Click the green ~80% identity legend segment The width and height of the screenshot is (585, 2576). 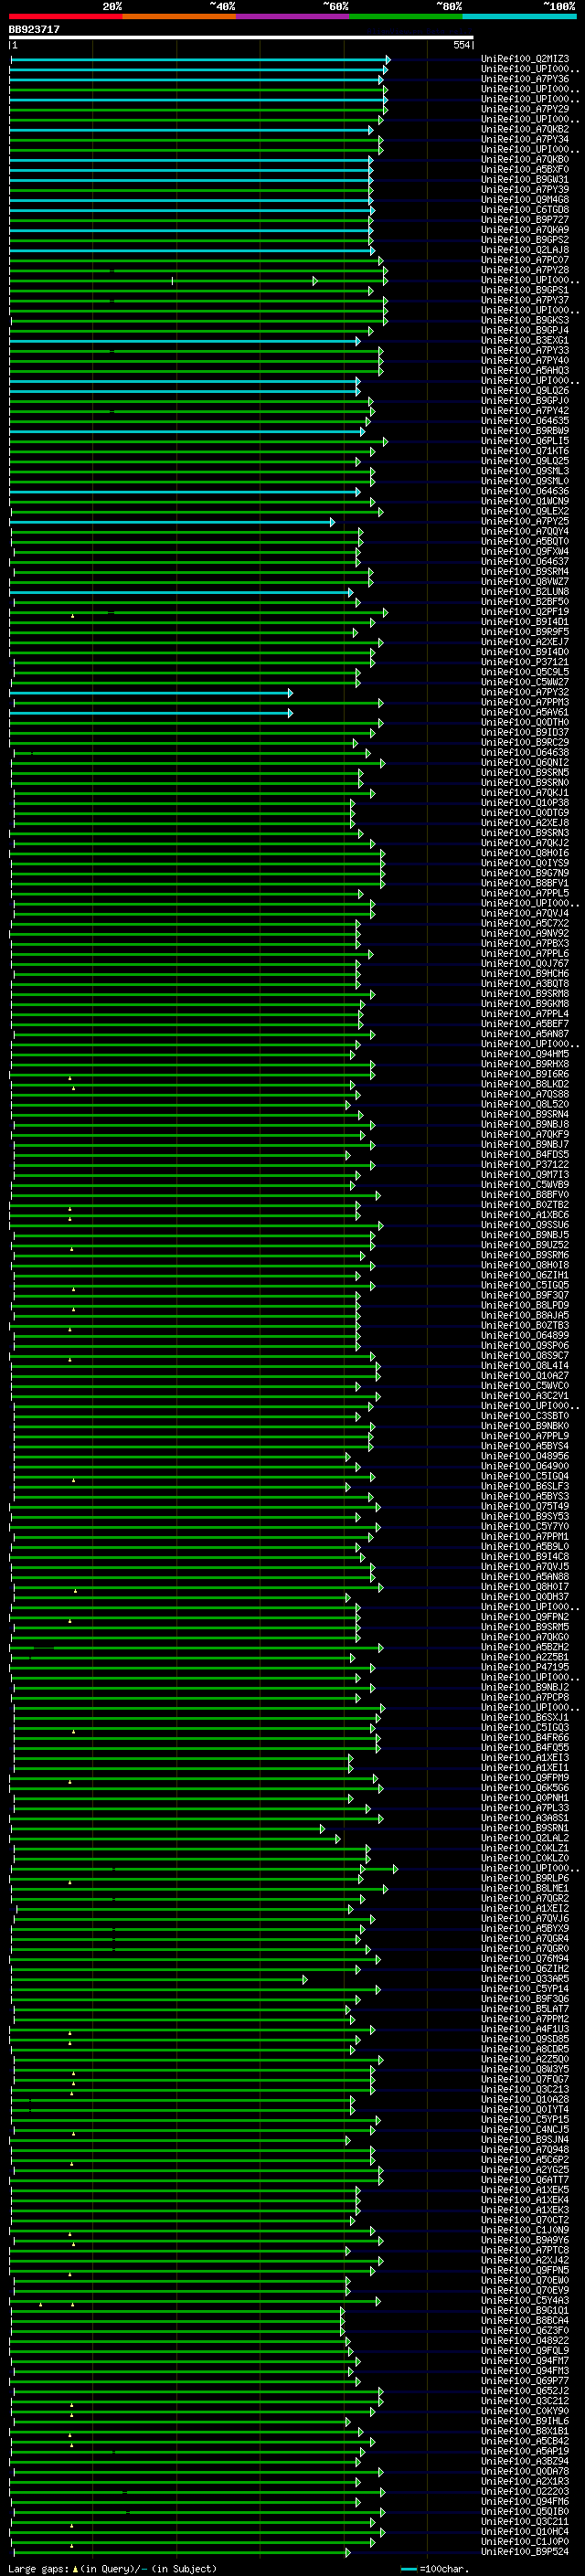click(406, 16)
